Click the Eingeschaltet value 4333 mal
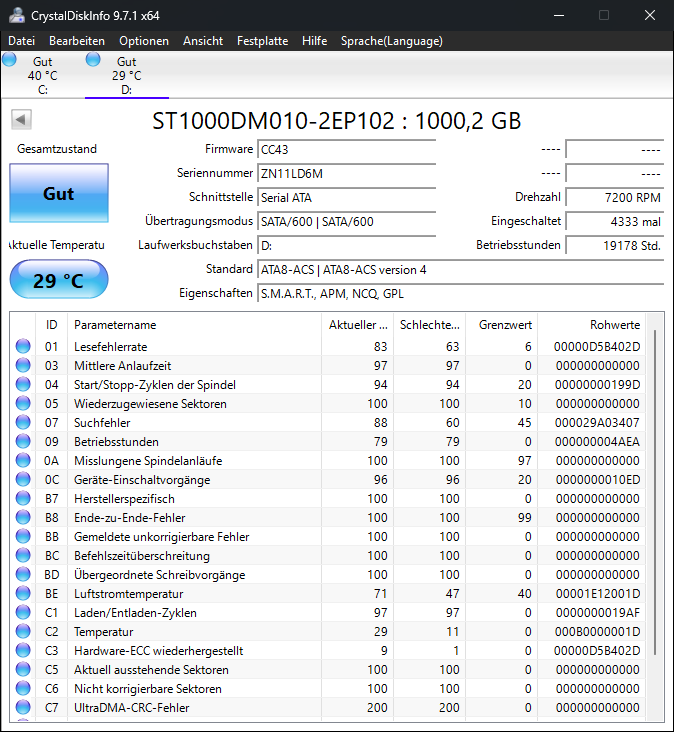The image size is (674, 732). [x=615, y=222]
